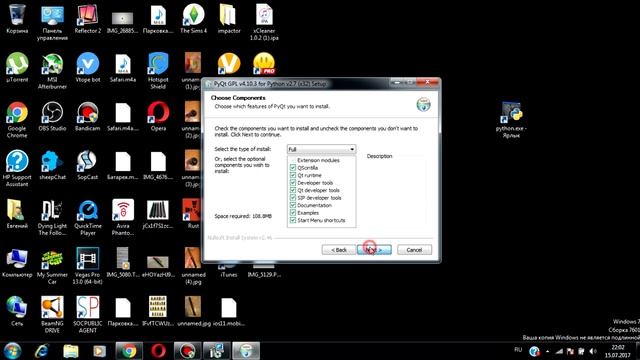
Task: Launch Avira Phantom shortcut
Action: click(123, 218)
